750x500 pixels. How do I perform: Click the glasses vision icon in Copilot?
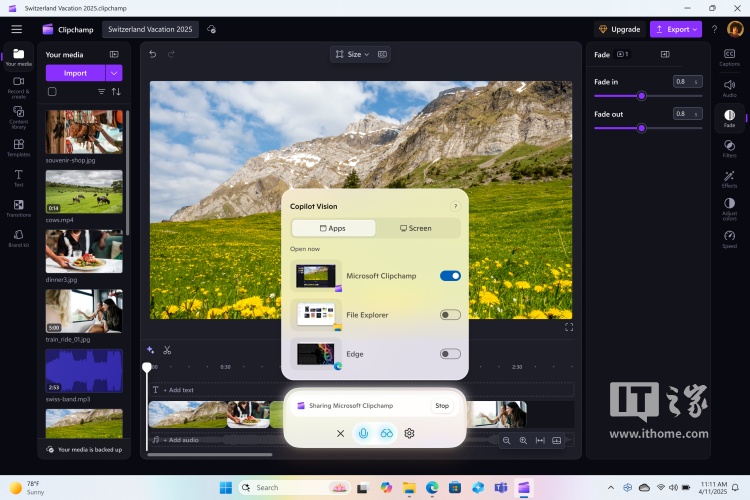[x=386, y=433]
